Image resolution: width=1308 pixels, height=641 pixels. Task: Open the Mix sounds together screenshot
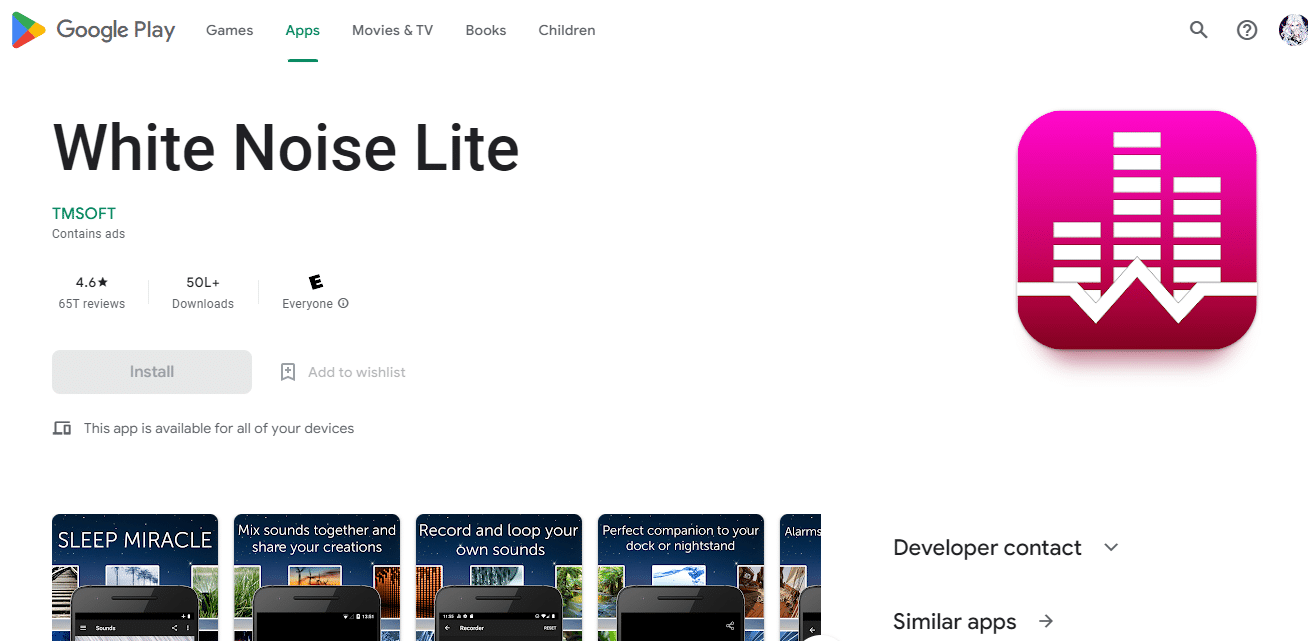point(317,577)
